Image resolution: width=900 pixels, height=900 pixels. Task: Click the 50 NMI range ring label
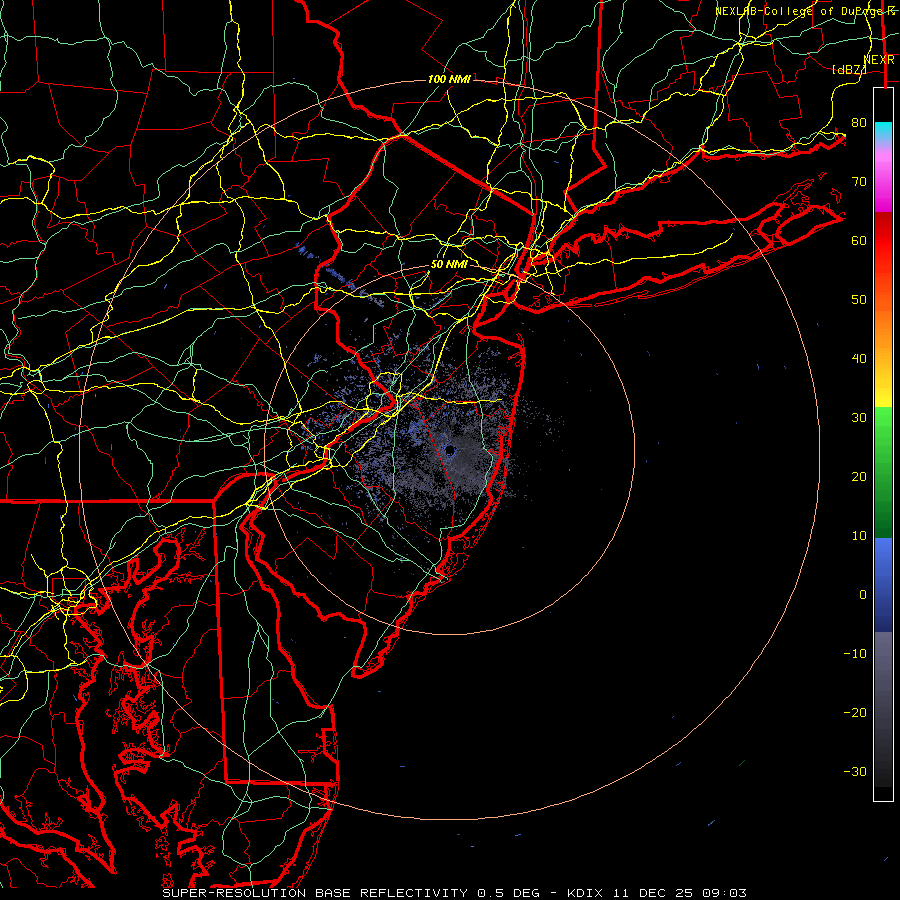pos(449,264)
